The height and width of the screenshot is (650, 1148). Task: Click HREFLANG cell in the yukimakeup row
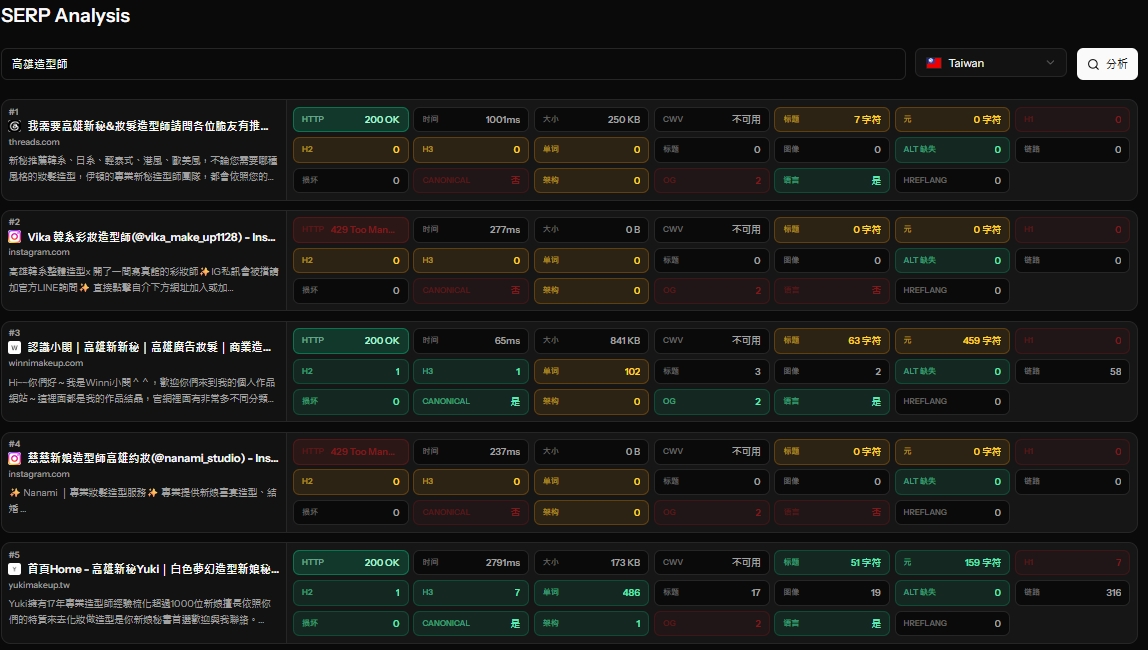[952, 623]
